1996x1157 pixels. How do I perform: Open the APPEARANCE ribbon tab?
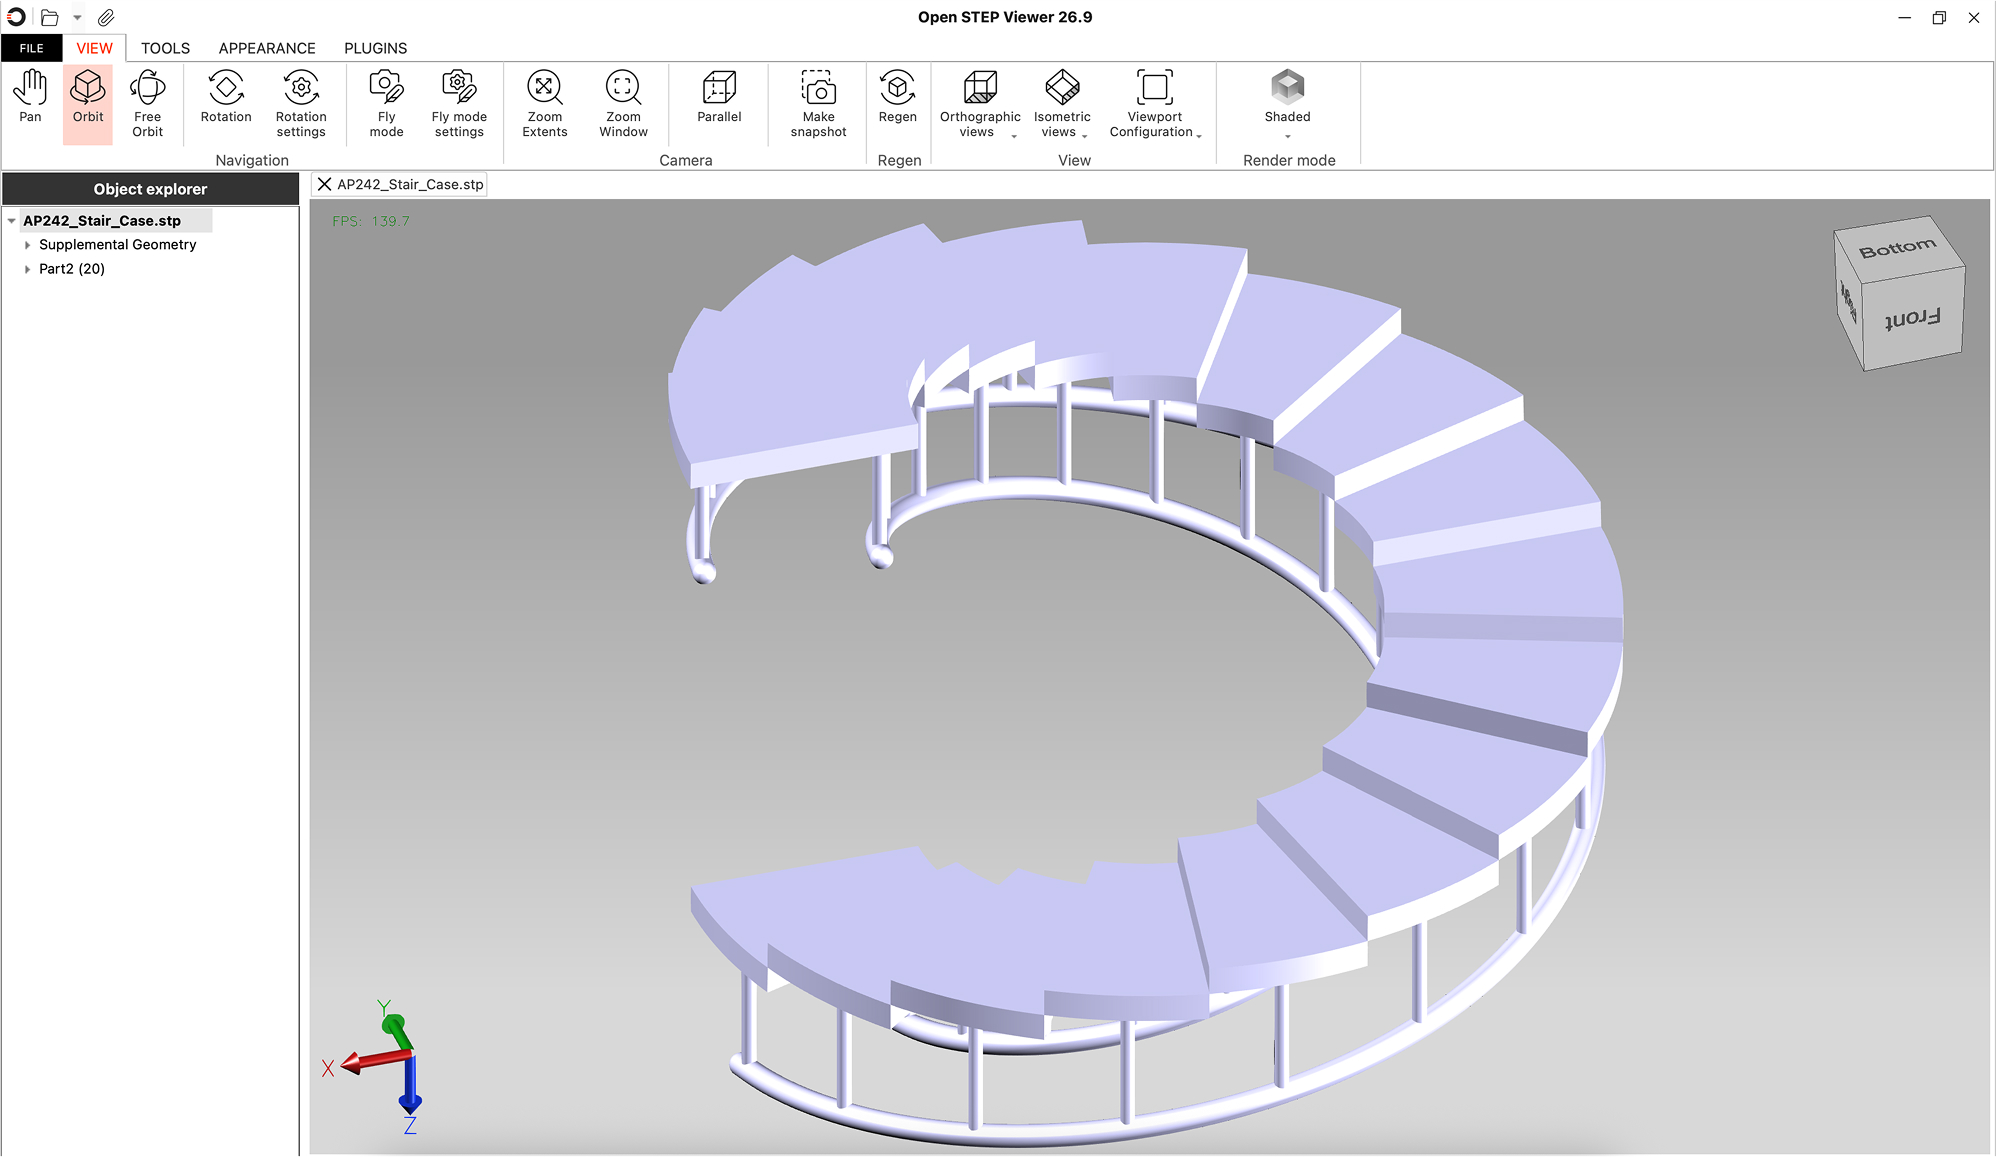click(x=267, y=48)
